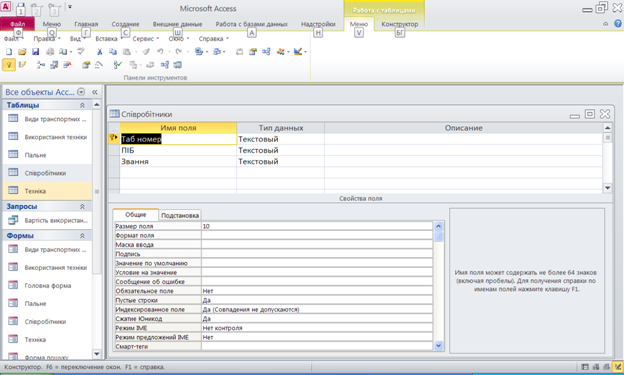Screen dimensions: 624x375
Task: Open the Файл dropdown menu in toolbar
Action: (13, 39)
